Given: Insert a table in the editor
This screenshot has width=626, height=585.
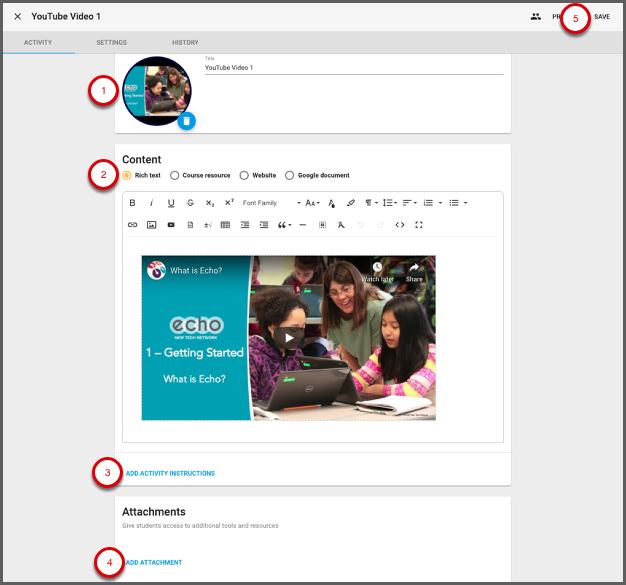Looking at the screenshot, I should point(225,225).
